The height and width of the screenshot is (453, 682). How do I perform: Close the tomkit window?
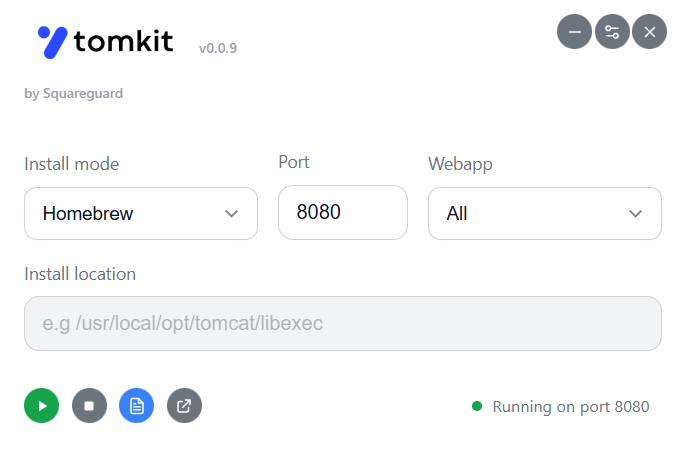point(650,32)
